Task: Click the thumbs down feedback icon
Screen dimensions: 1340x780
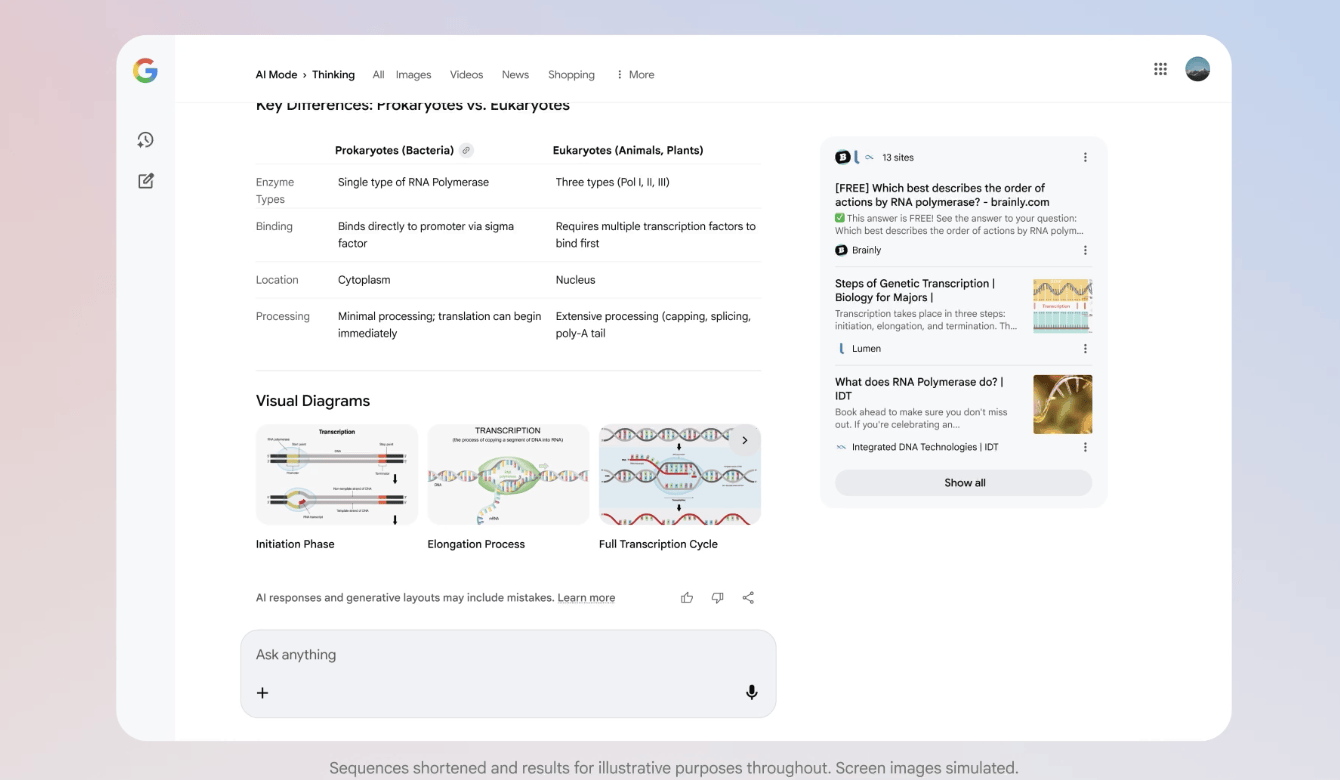Action: click(717, 598)
